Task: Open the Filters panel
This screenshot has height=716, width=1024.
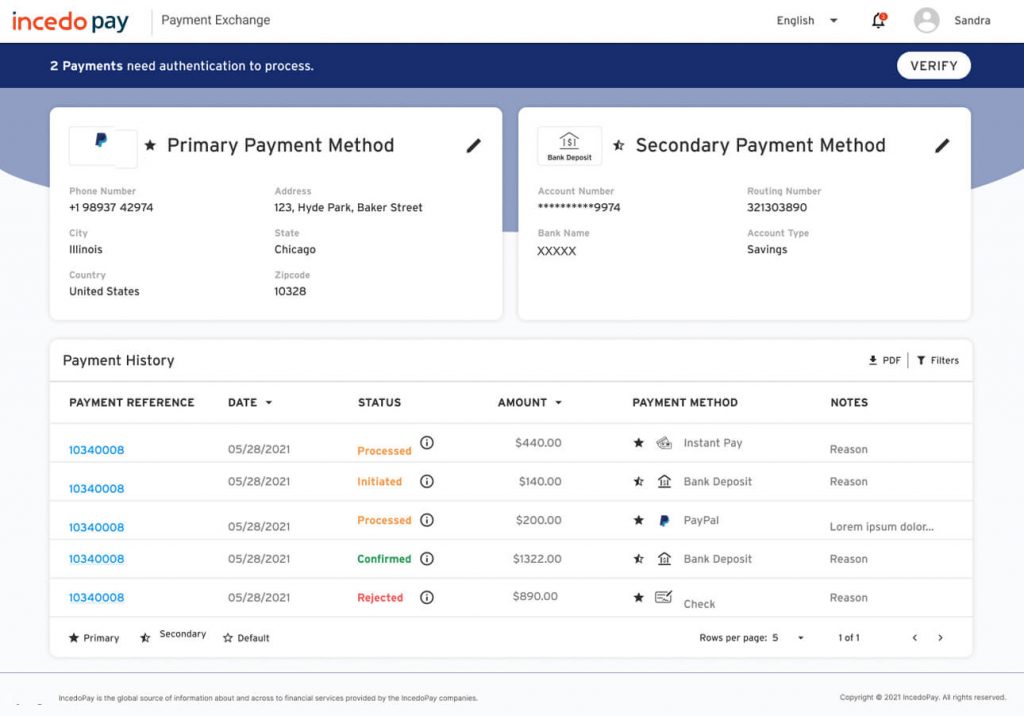Action: (x=937, y=360)
